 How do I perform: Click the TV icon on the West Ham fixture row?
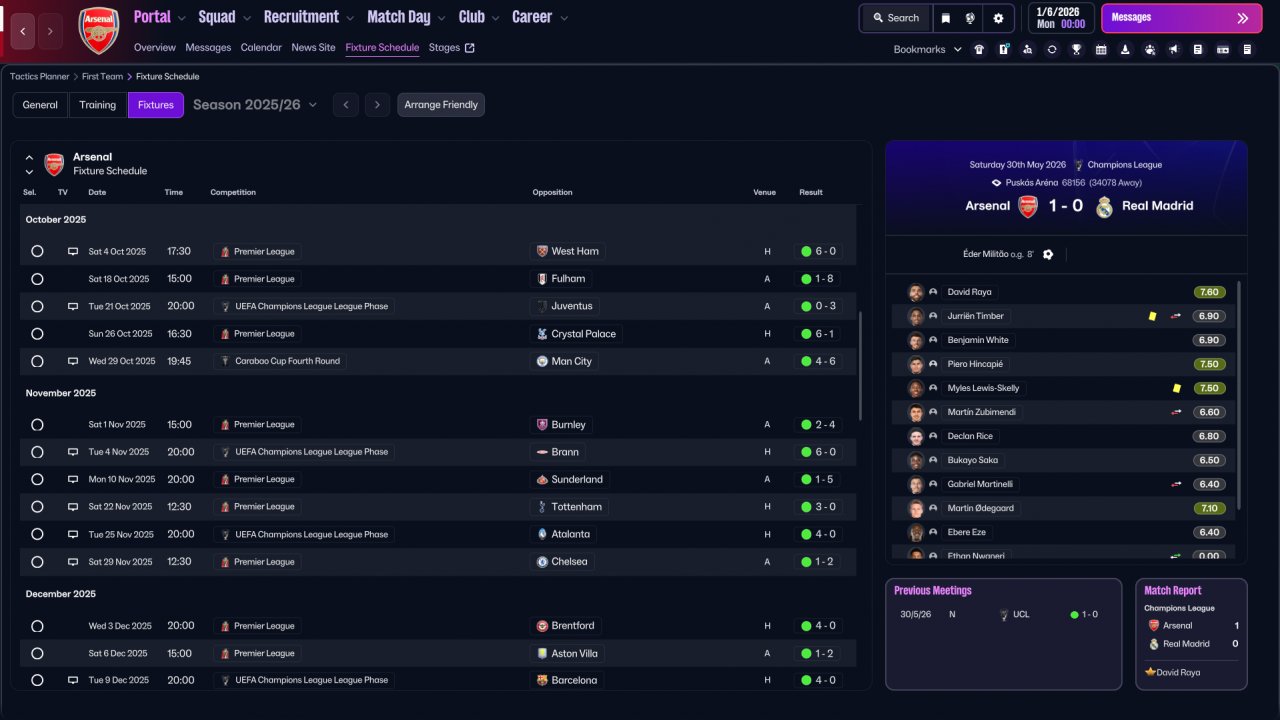[73, 252]
